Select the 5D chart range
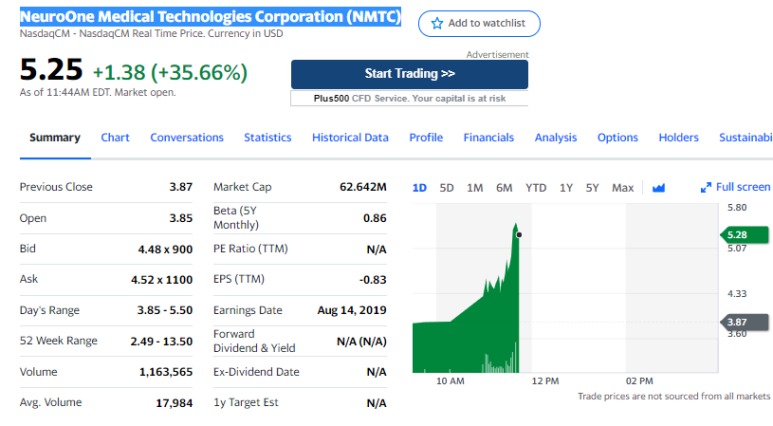Image resolution: width=773 pixels, height=426 pixels. coord(446,188)
